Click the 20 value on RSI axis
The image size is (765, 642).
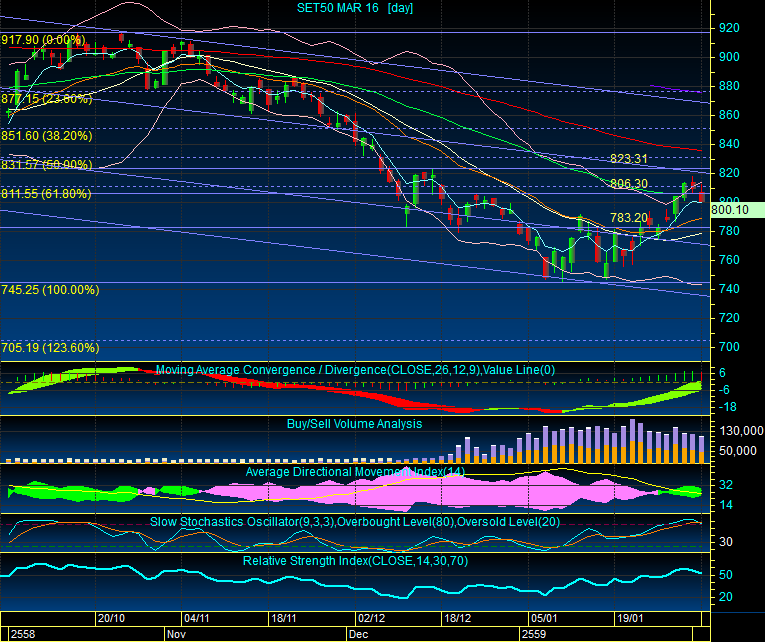pos(726,597)
